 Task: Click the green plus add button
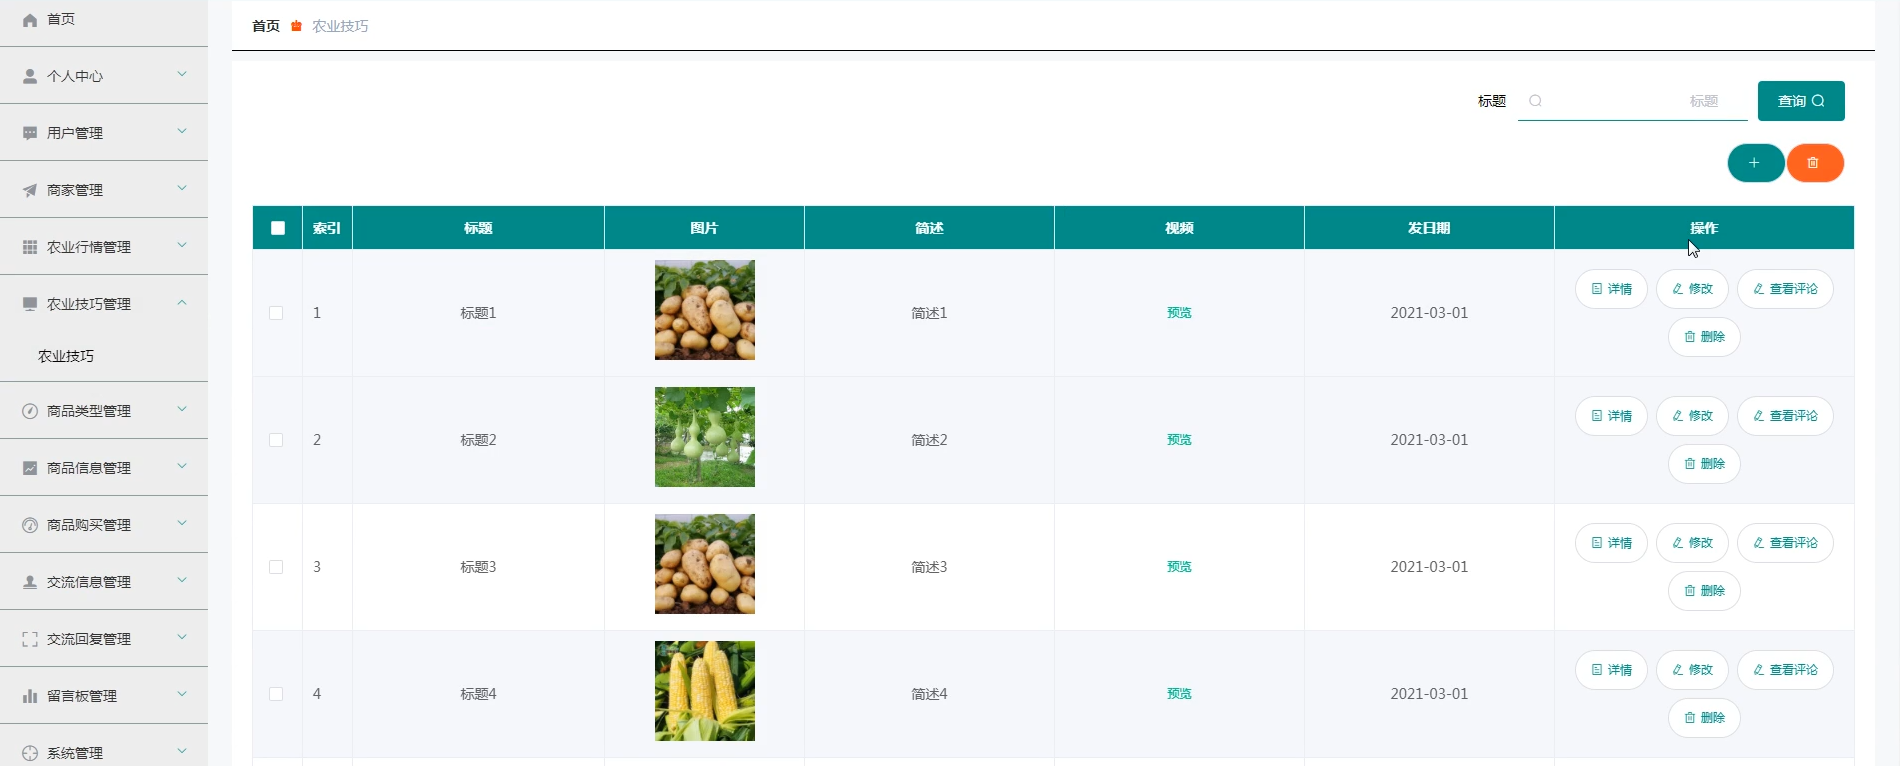click(x=1755, y=163)
